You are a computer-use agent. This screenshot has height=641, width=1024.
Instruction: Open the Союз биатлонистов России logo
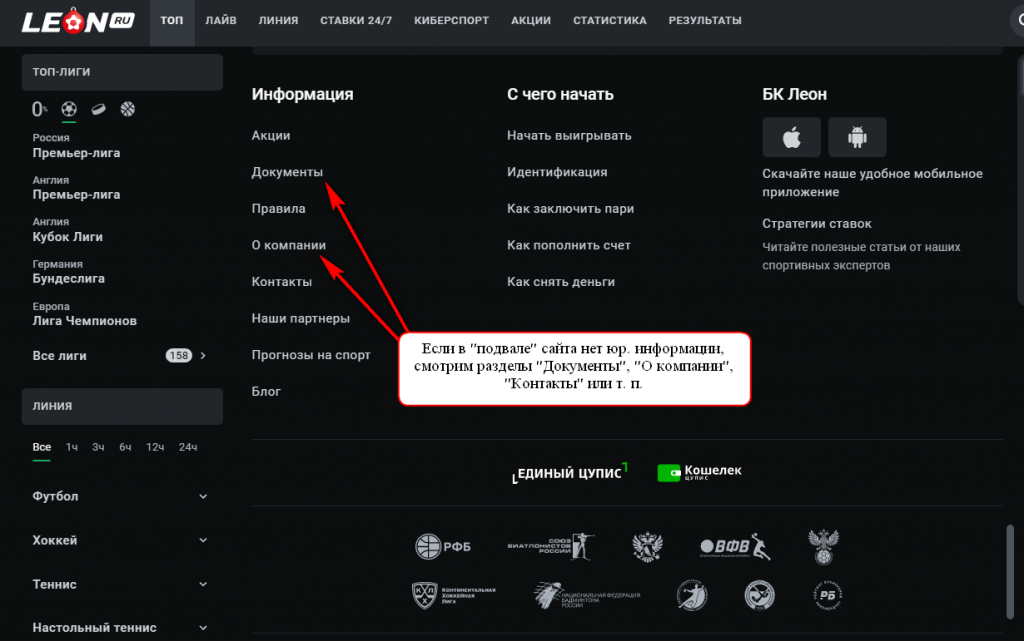551,546
